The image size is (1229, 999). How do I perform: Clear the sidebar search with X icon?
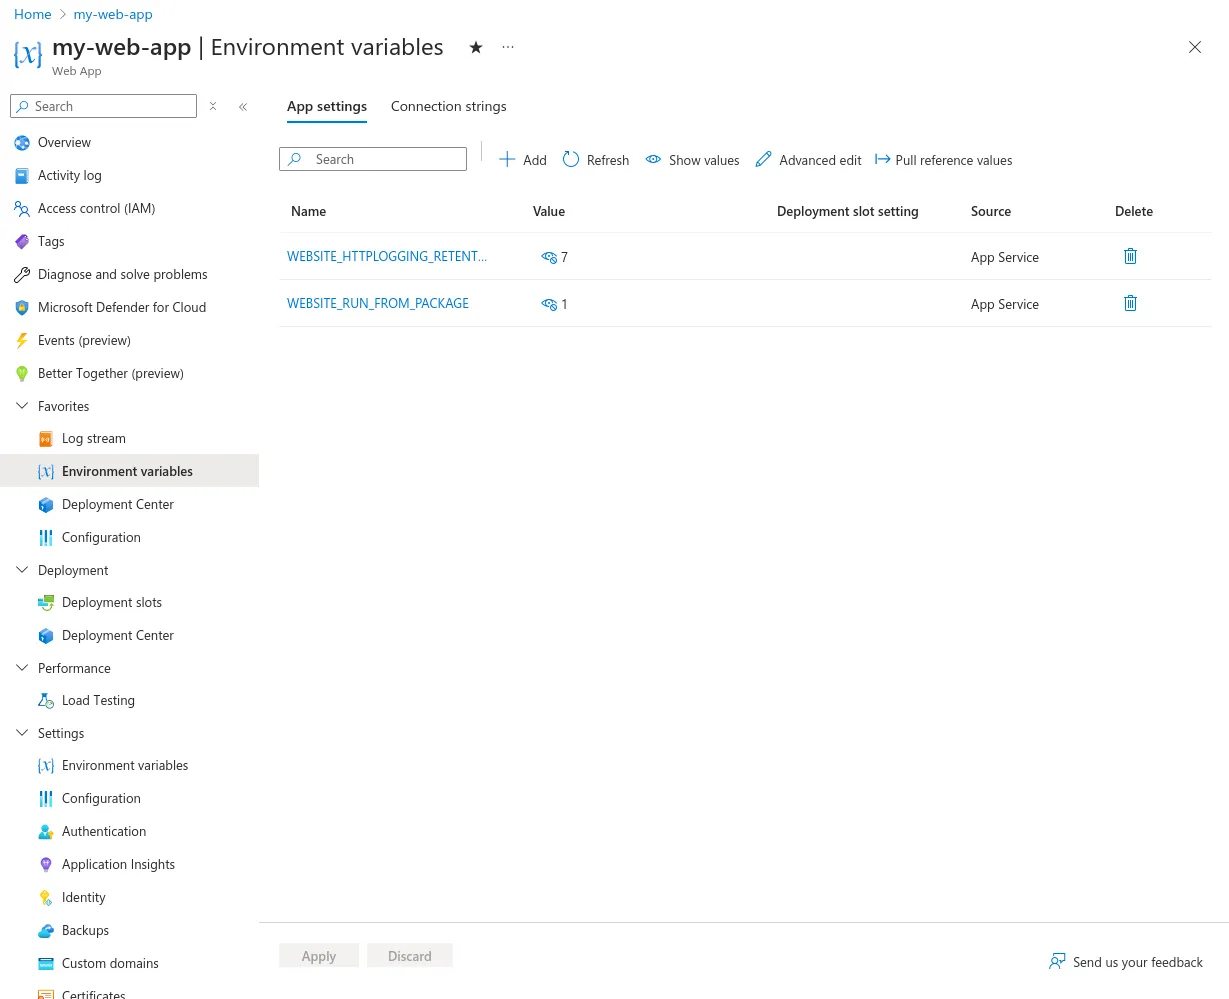tap(213, 106)
